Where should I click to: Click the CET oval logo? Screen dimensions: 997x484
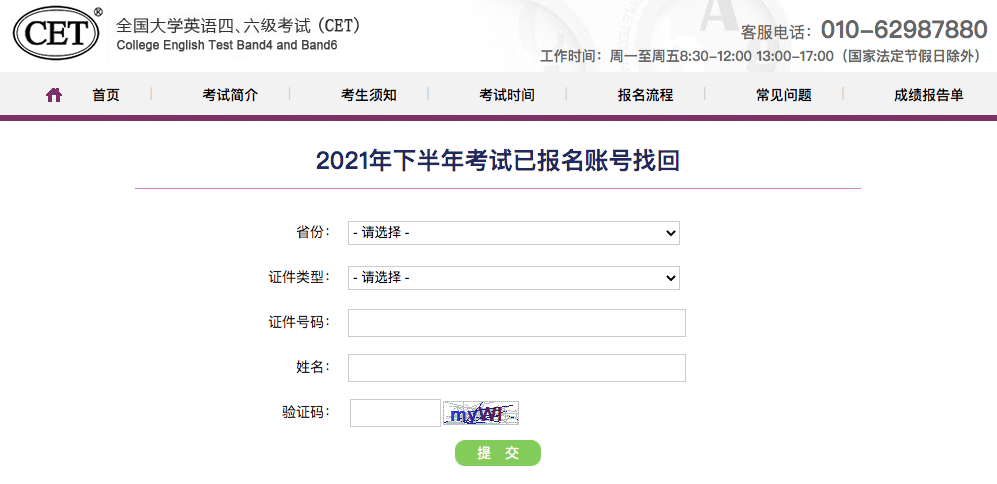56,32
